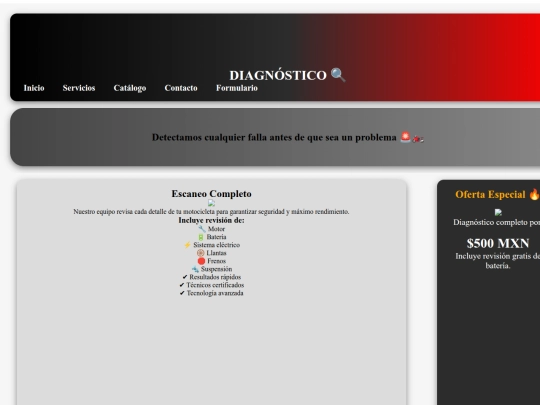Click the 'Incluye revisión de:' subtitle
The image size is (540, 405).
click(x=211, y=220)
